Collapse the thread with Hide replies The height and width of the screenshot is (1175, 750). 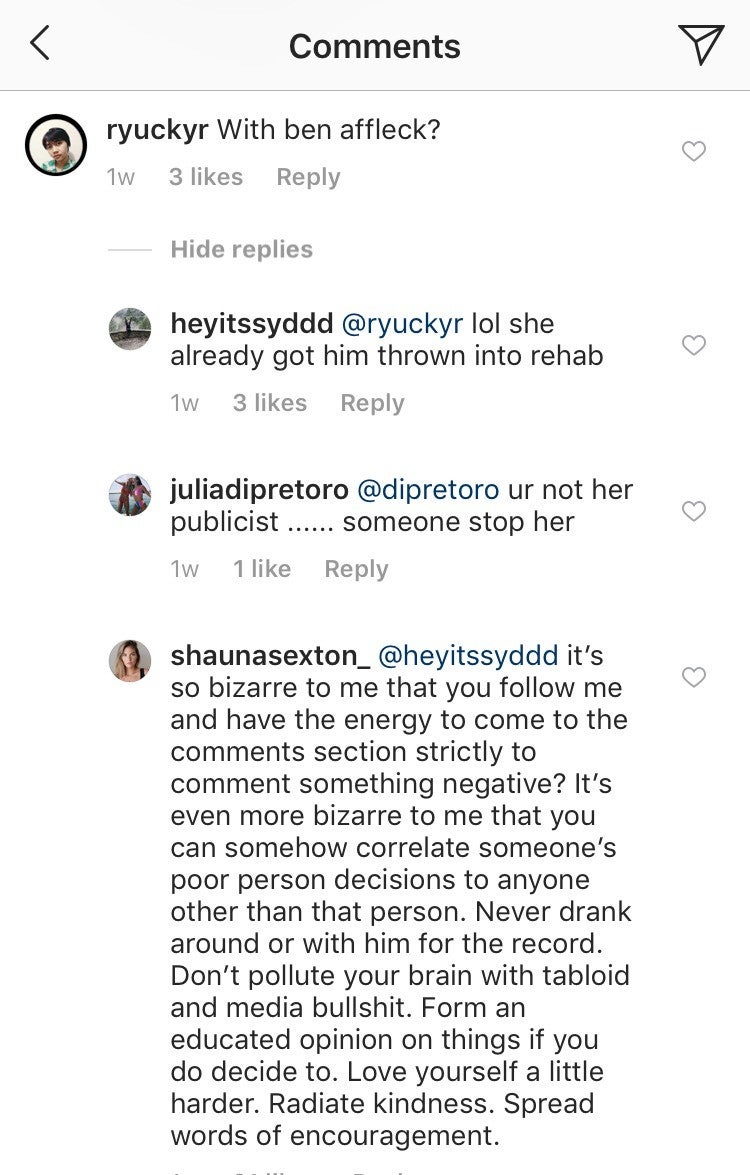tap(241, 249)
